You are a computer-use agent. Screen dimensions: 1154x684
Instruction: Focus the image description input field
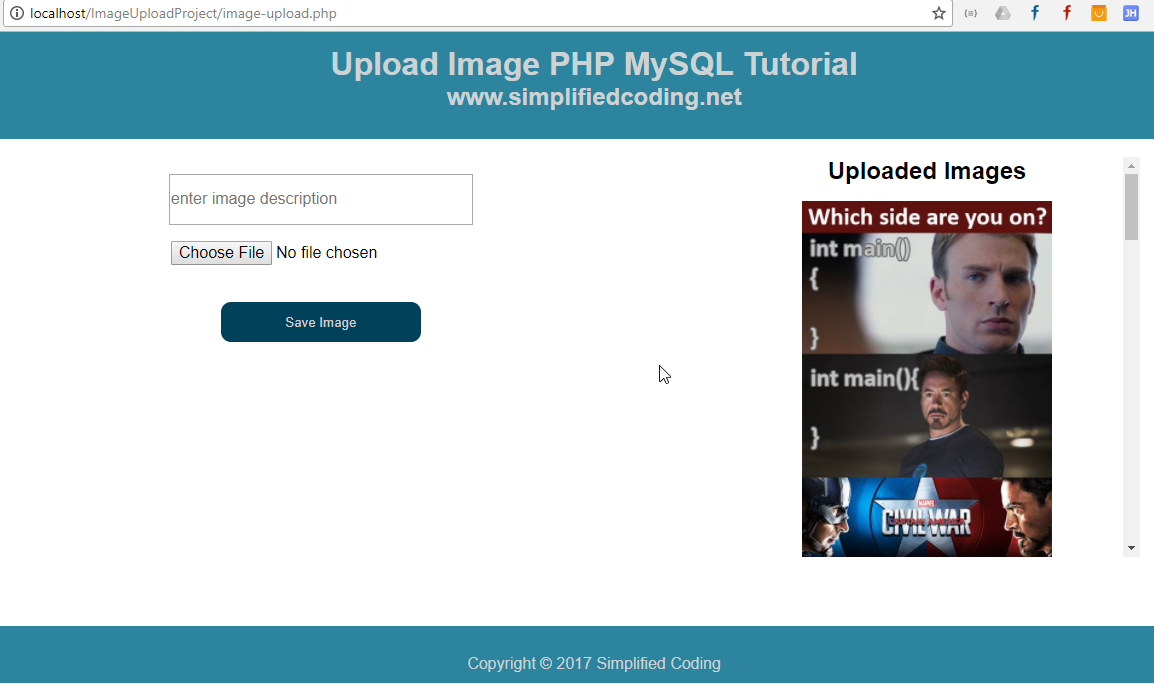[320, 199]
